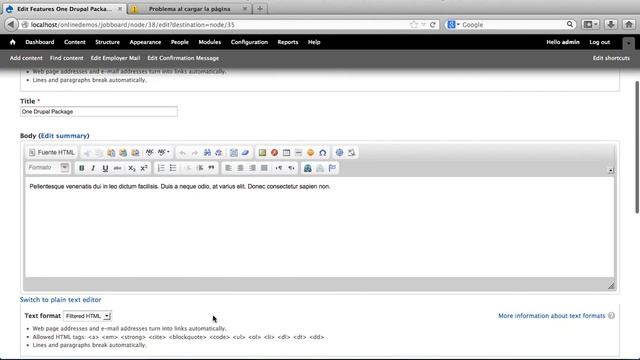Screen dimensions: 640x360
Task: Click the Insert Link icon
Action: pyautogui.click(x=308, y=168)
